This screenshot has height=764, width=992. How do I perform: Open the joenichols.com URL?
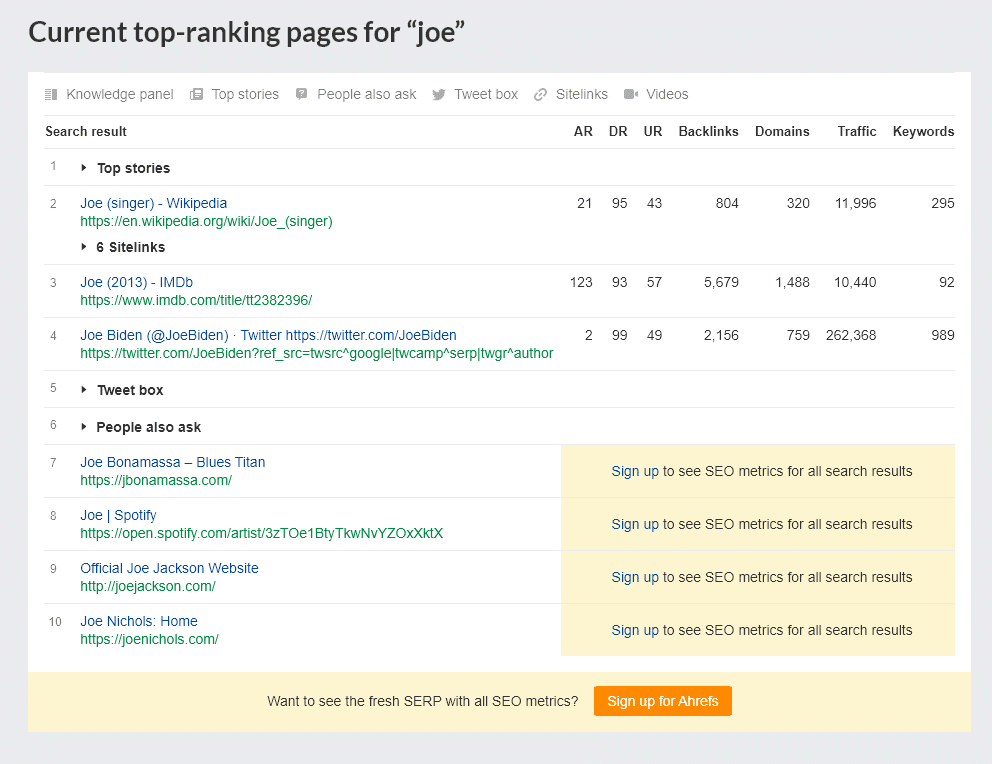tap(149, 639)
